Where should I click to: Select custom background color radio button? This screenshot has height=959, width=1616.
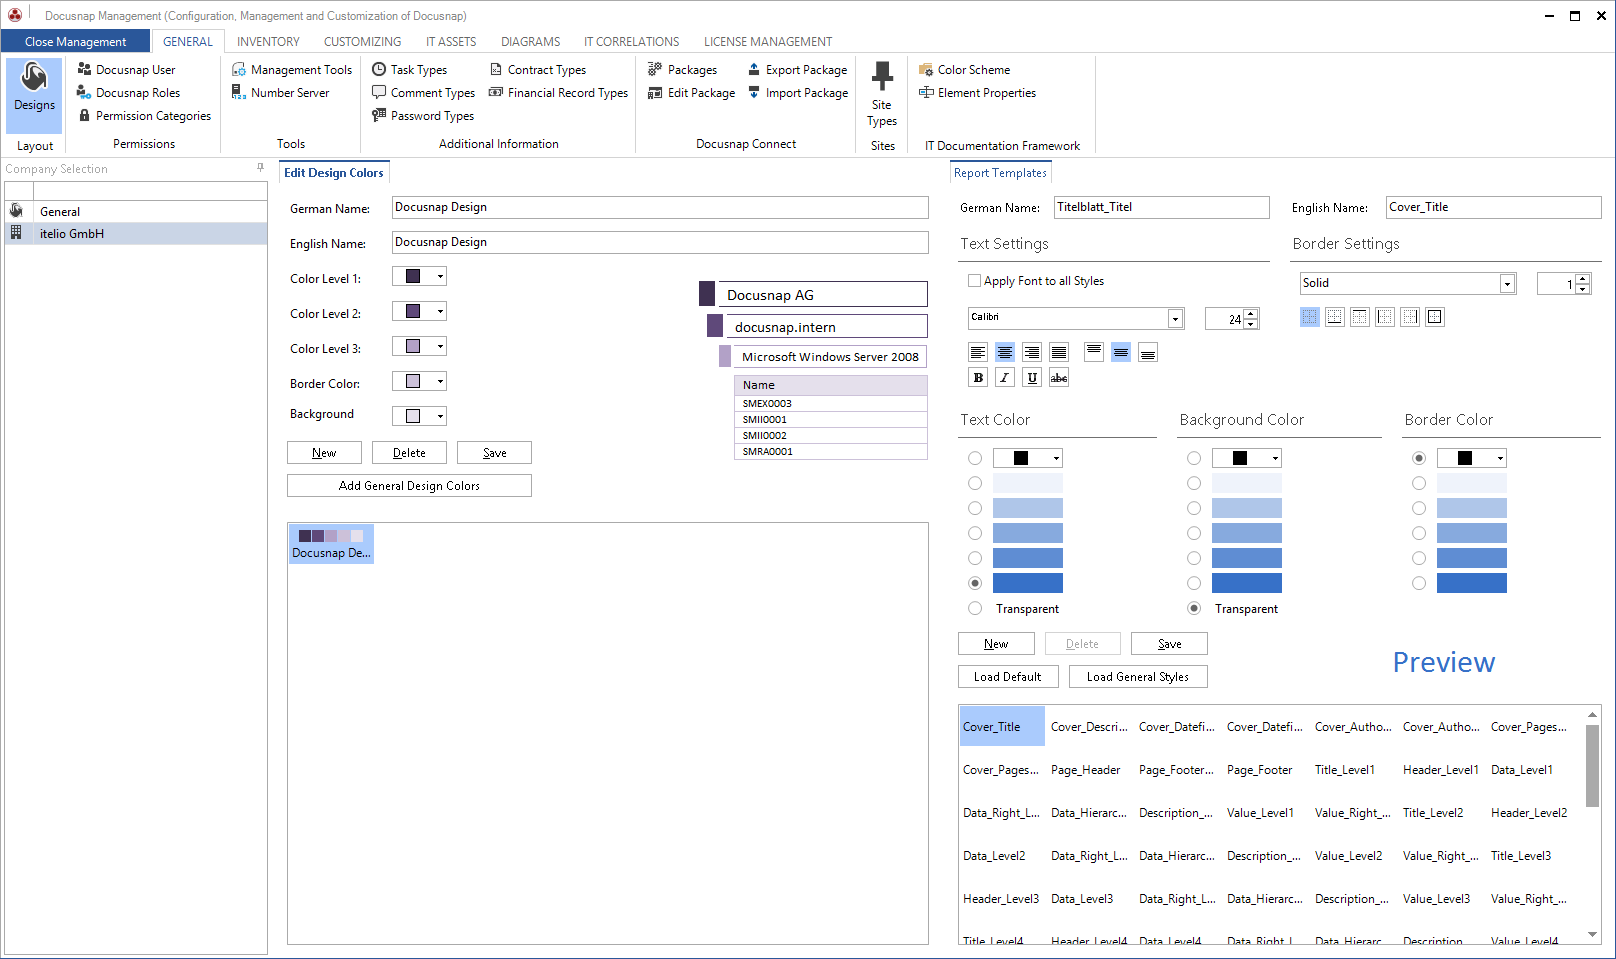[x=1194, y=458]
